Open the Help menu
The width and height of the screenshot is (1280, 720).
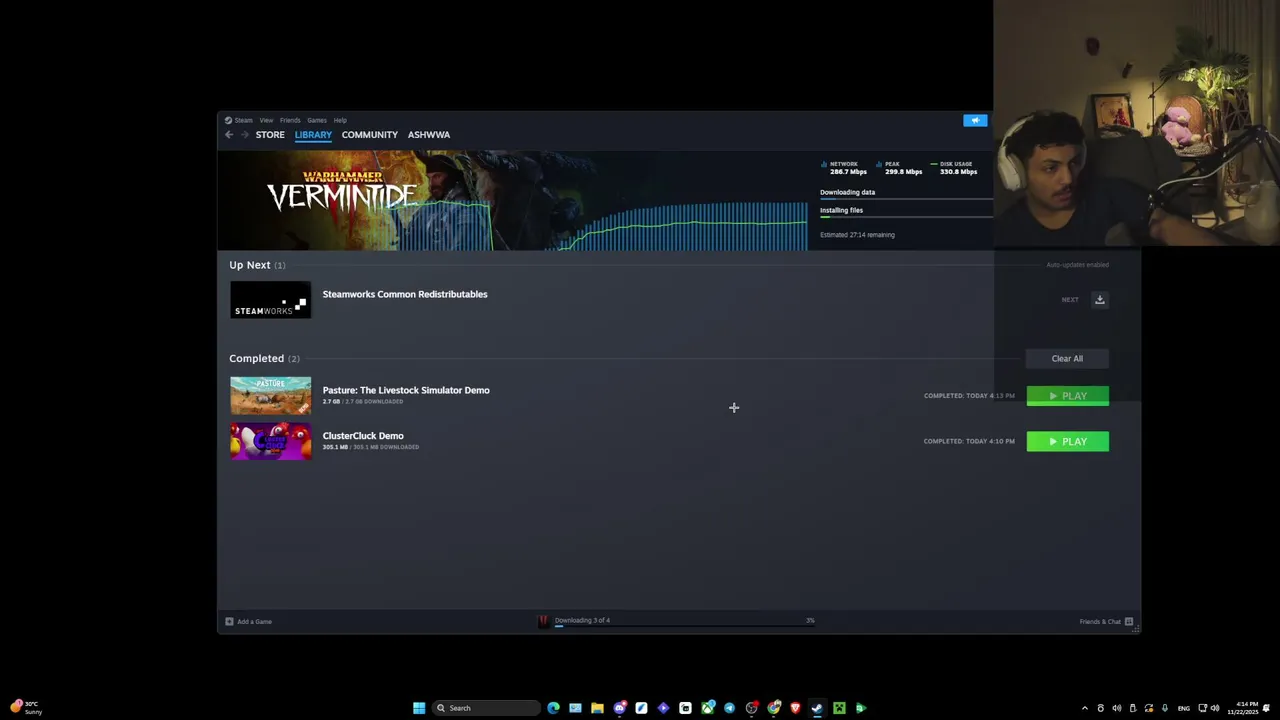pyautogui.click(x=340, y=120)
